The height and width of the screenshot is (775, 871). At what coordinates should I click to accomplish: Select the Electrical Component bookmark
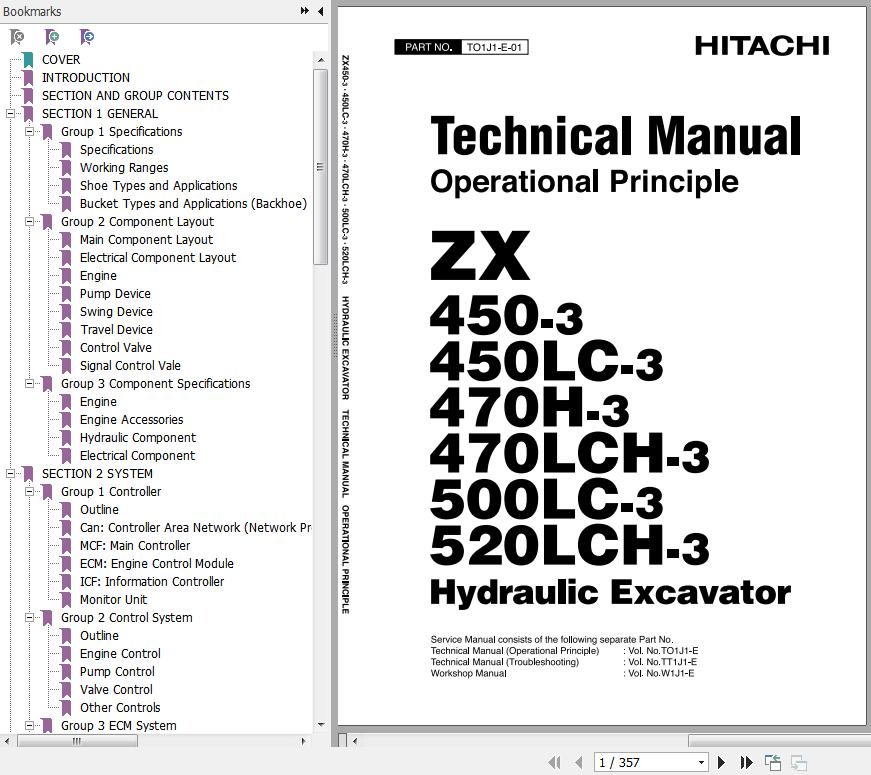click(x=137, y=456)
